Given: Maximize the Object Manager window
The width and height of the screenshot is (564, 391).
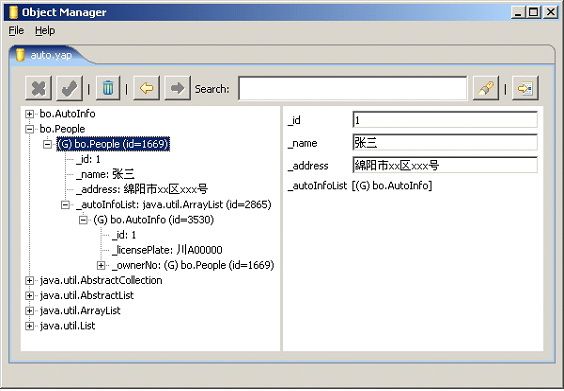Looking at the screenshot, I should click(533, 12).
